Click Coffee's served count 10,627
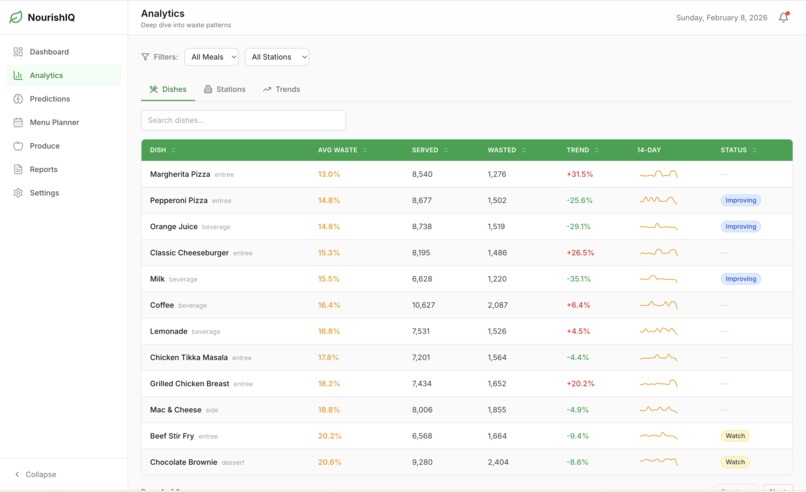Image resolution: width=806 pixels, height=492 pixels. click(x=423, y=305)
